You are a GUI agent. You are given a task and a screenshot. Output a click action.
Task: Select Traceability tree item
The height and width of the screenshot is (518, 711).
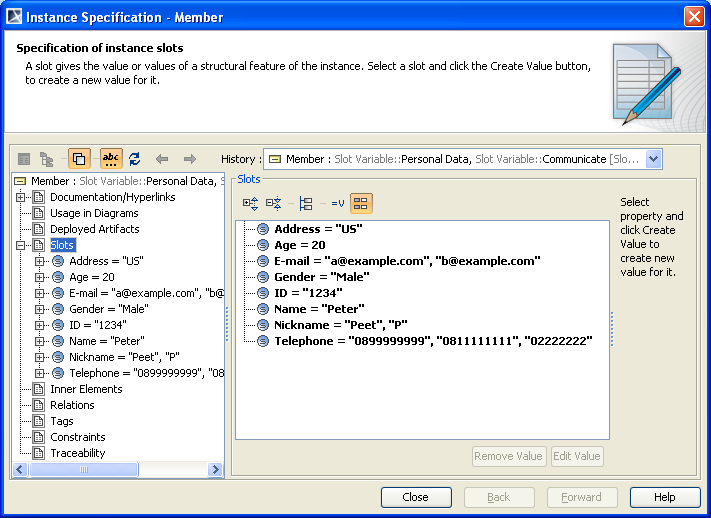(x=78, y=453)
